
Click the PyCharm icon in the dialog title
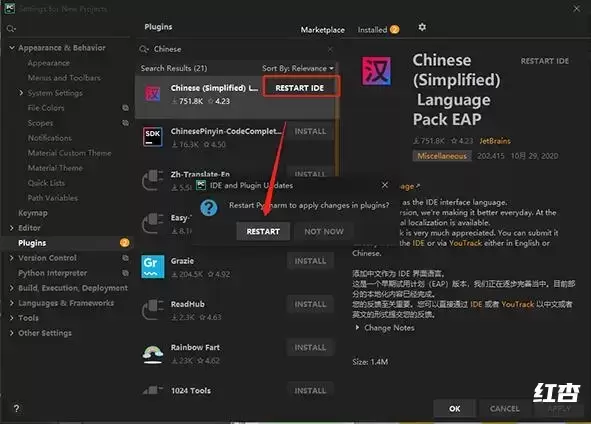click(201, 185)
